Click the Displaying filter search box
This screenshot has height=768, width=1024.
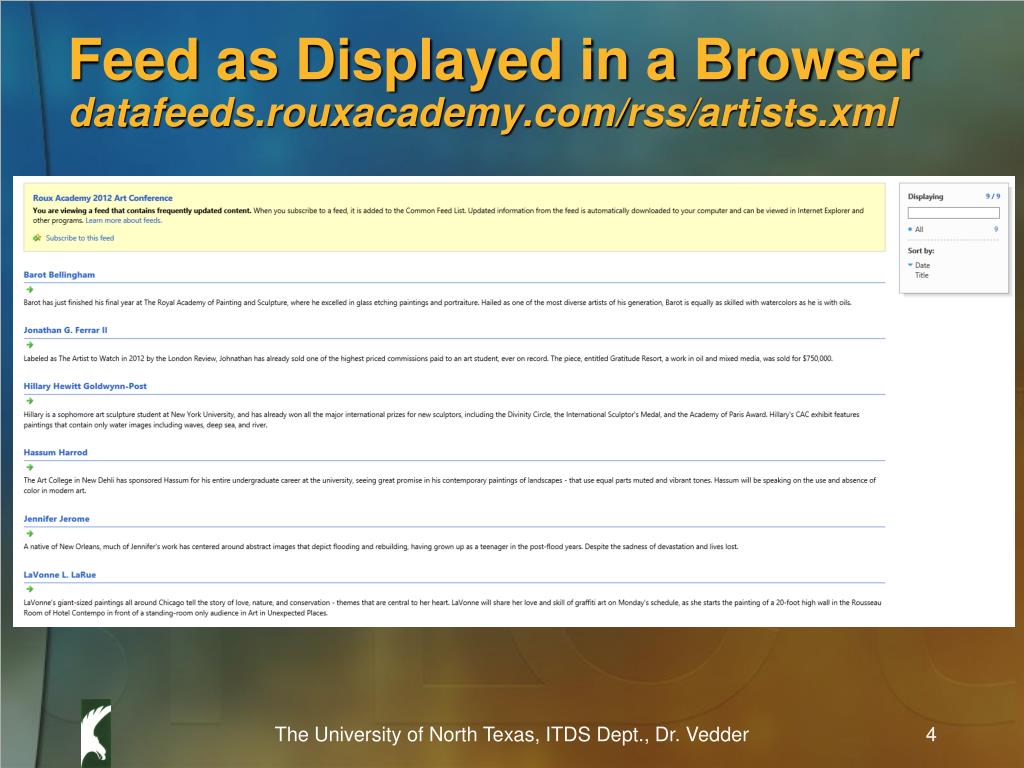pos(953,213)
